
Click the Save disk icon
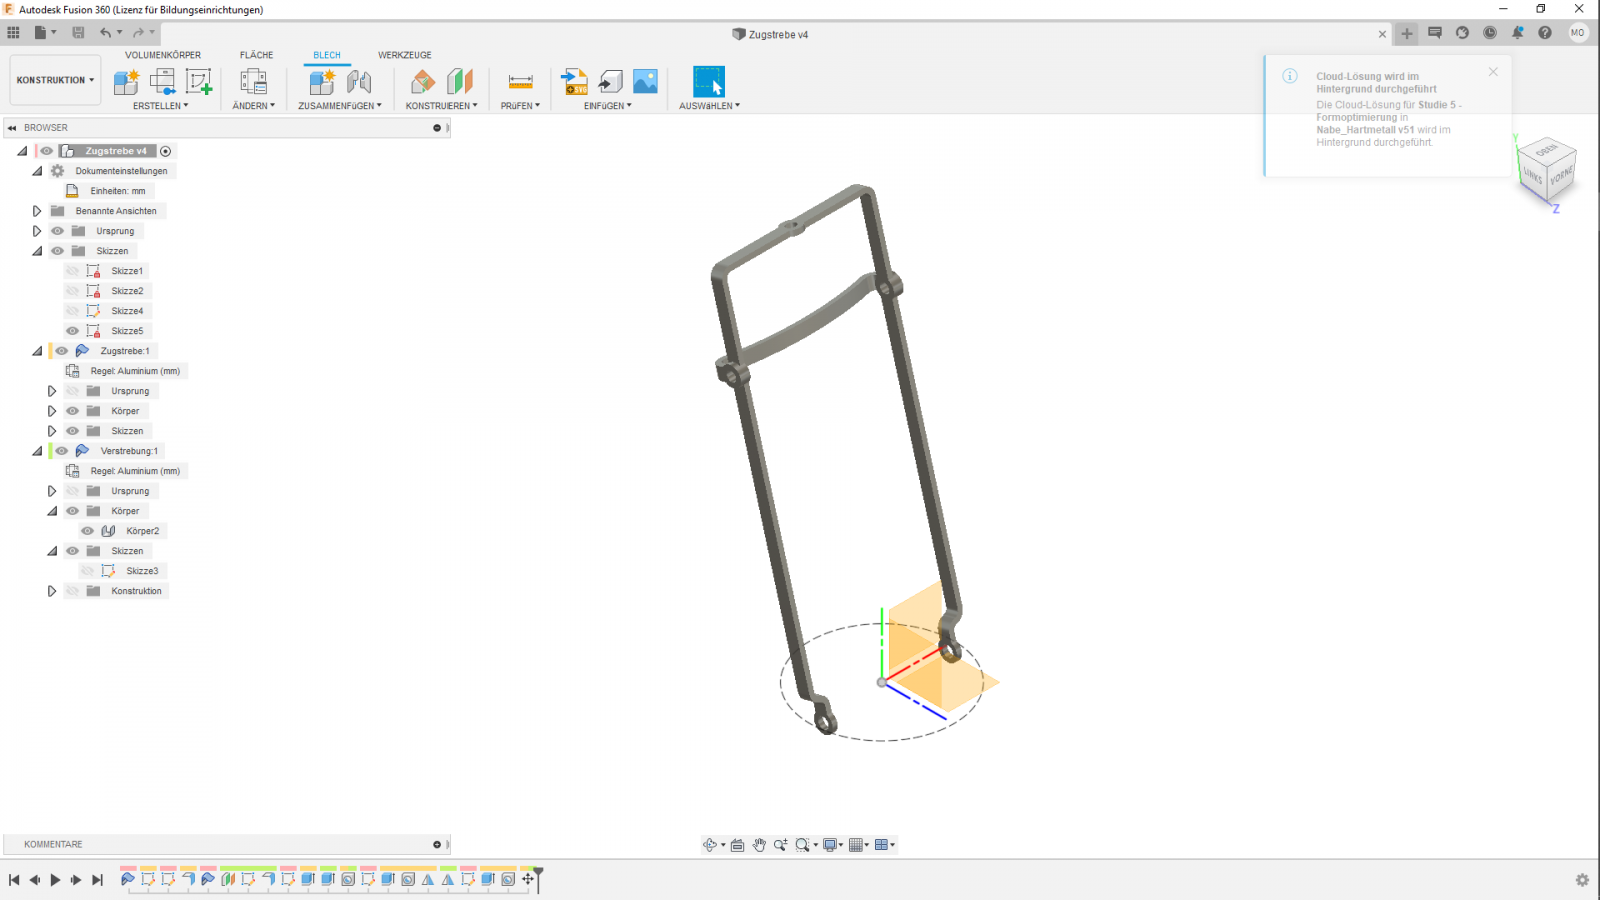78,33
